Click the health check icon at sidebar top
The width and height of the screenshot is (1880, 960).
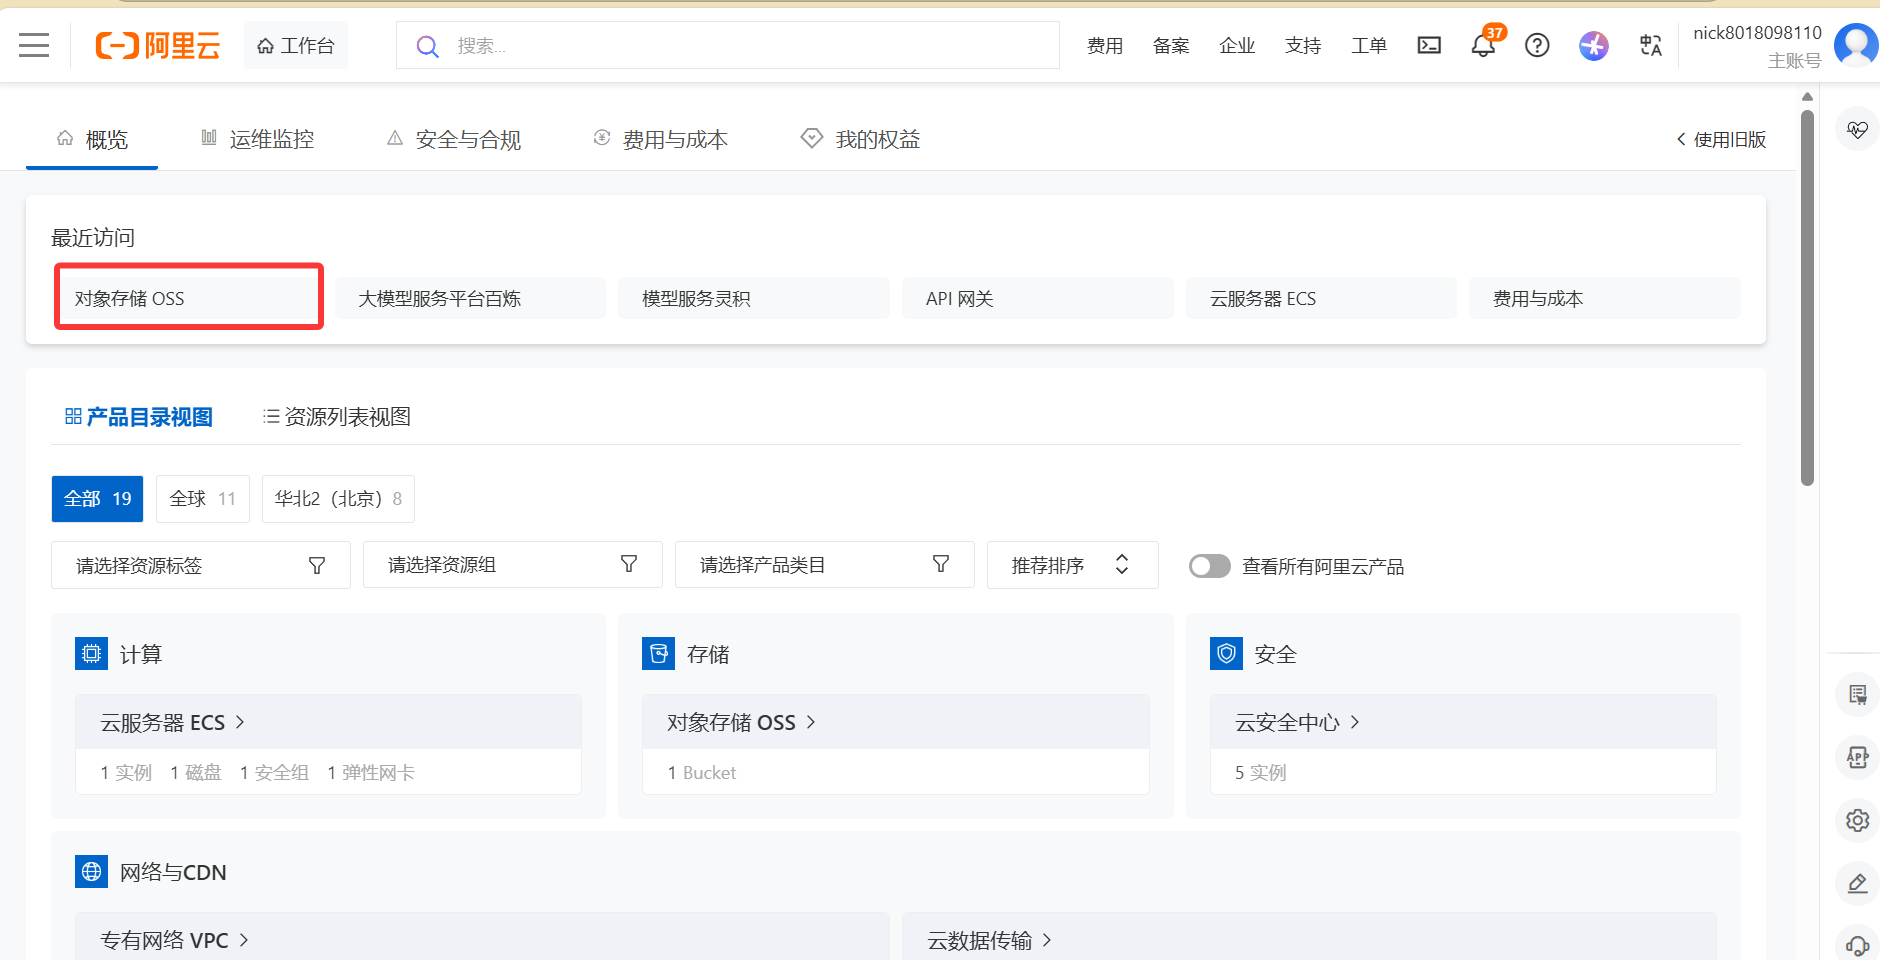coord(1857,128)
